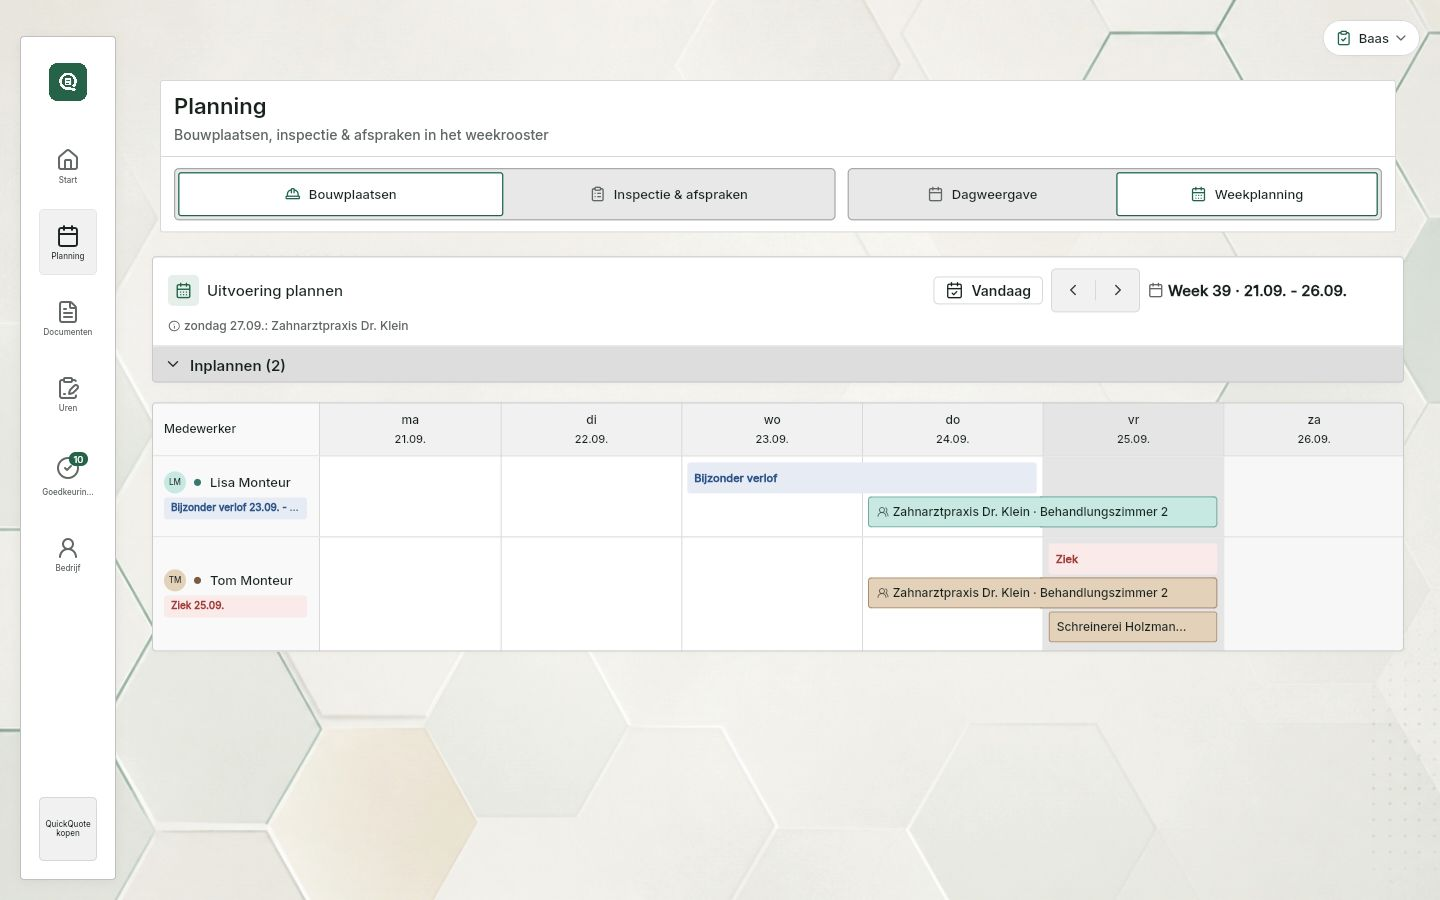Open the Baas role dropdown

tap(1371, 38)
